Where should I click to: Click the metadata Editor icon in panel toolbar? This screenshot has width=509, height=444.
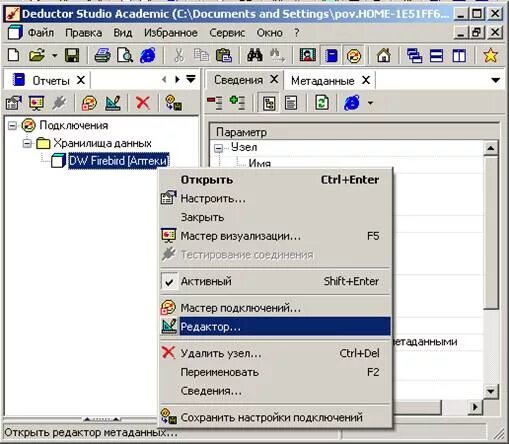point(113,103)
